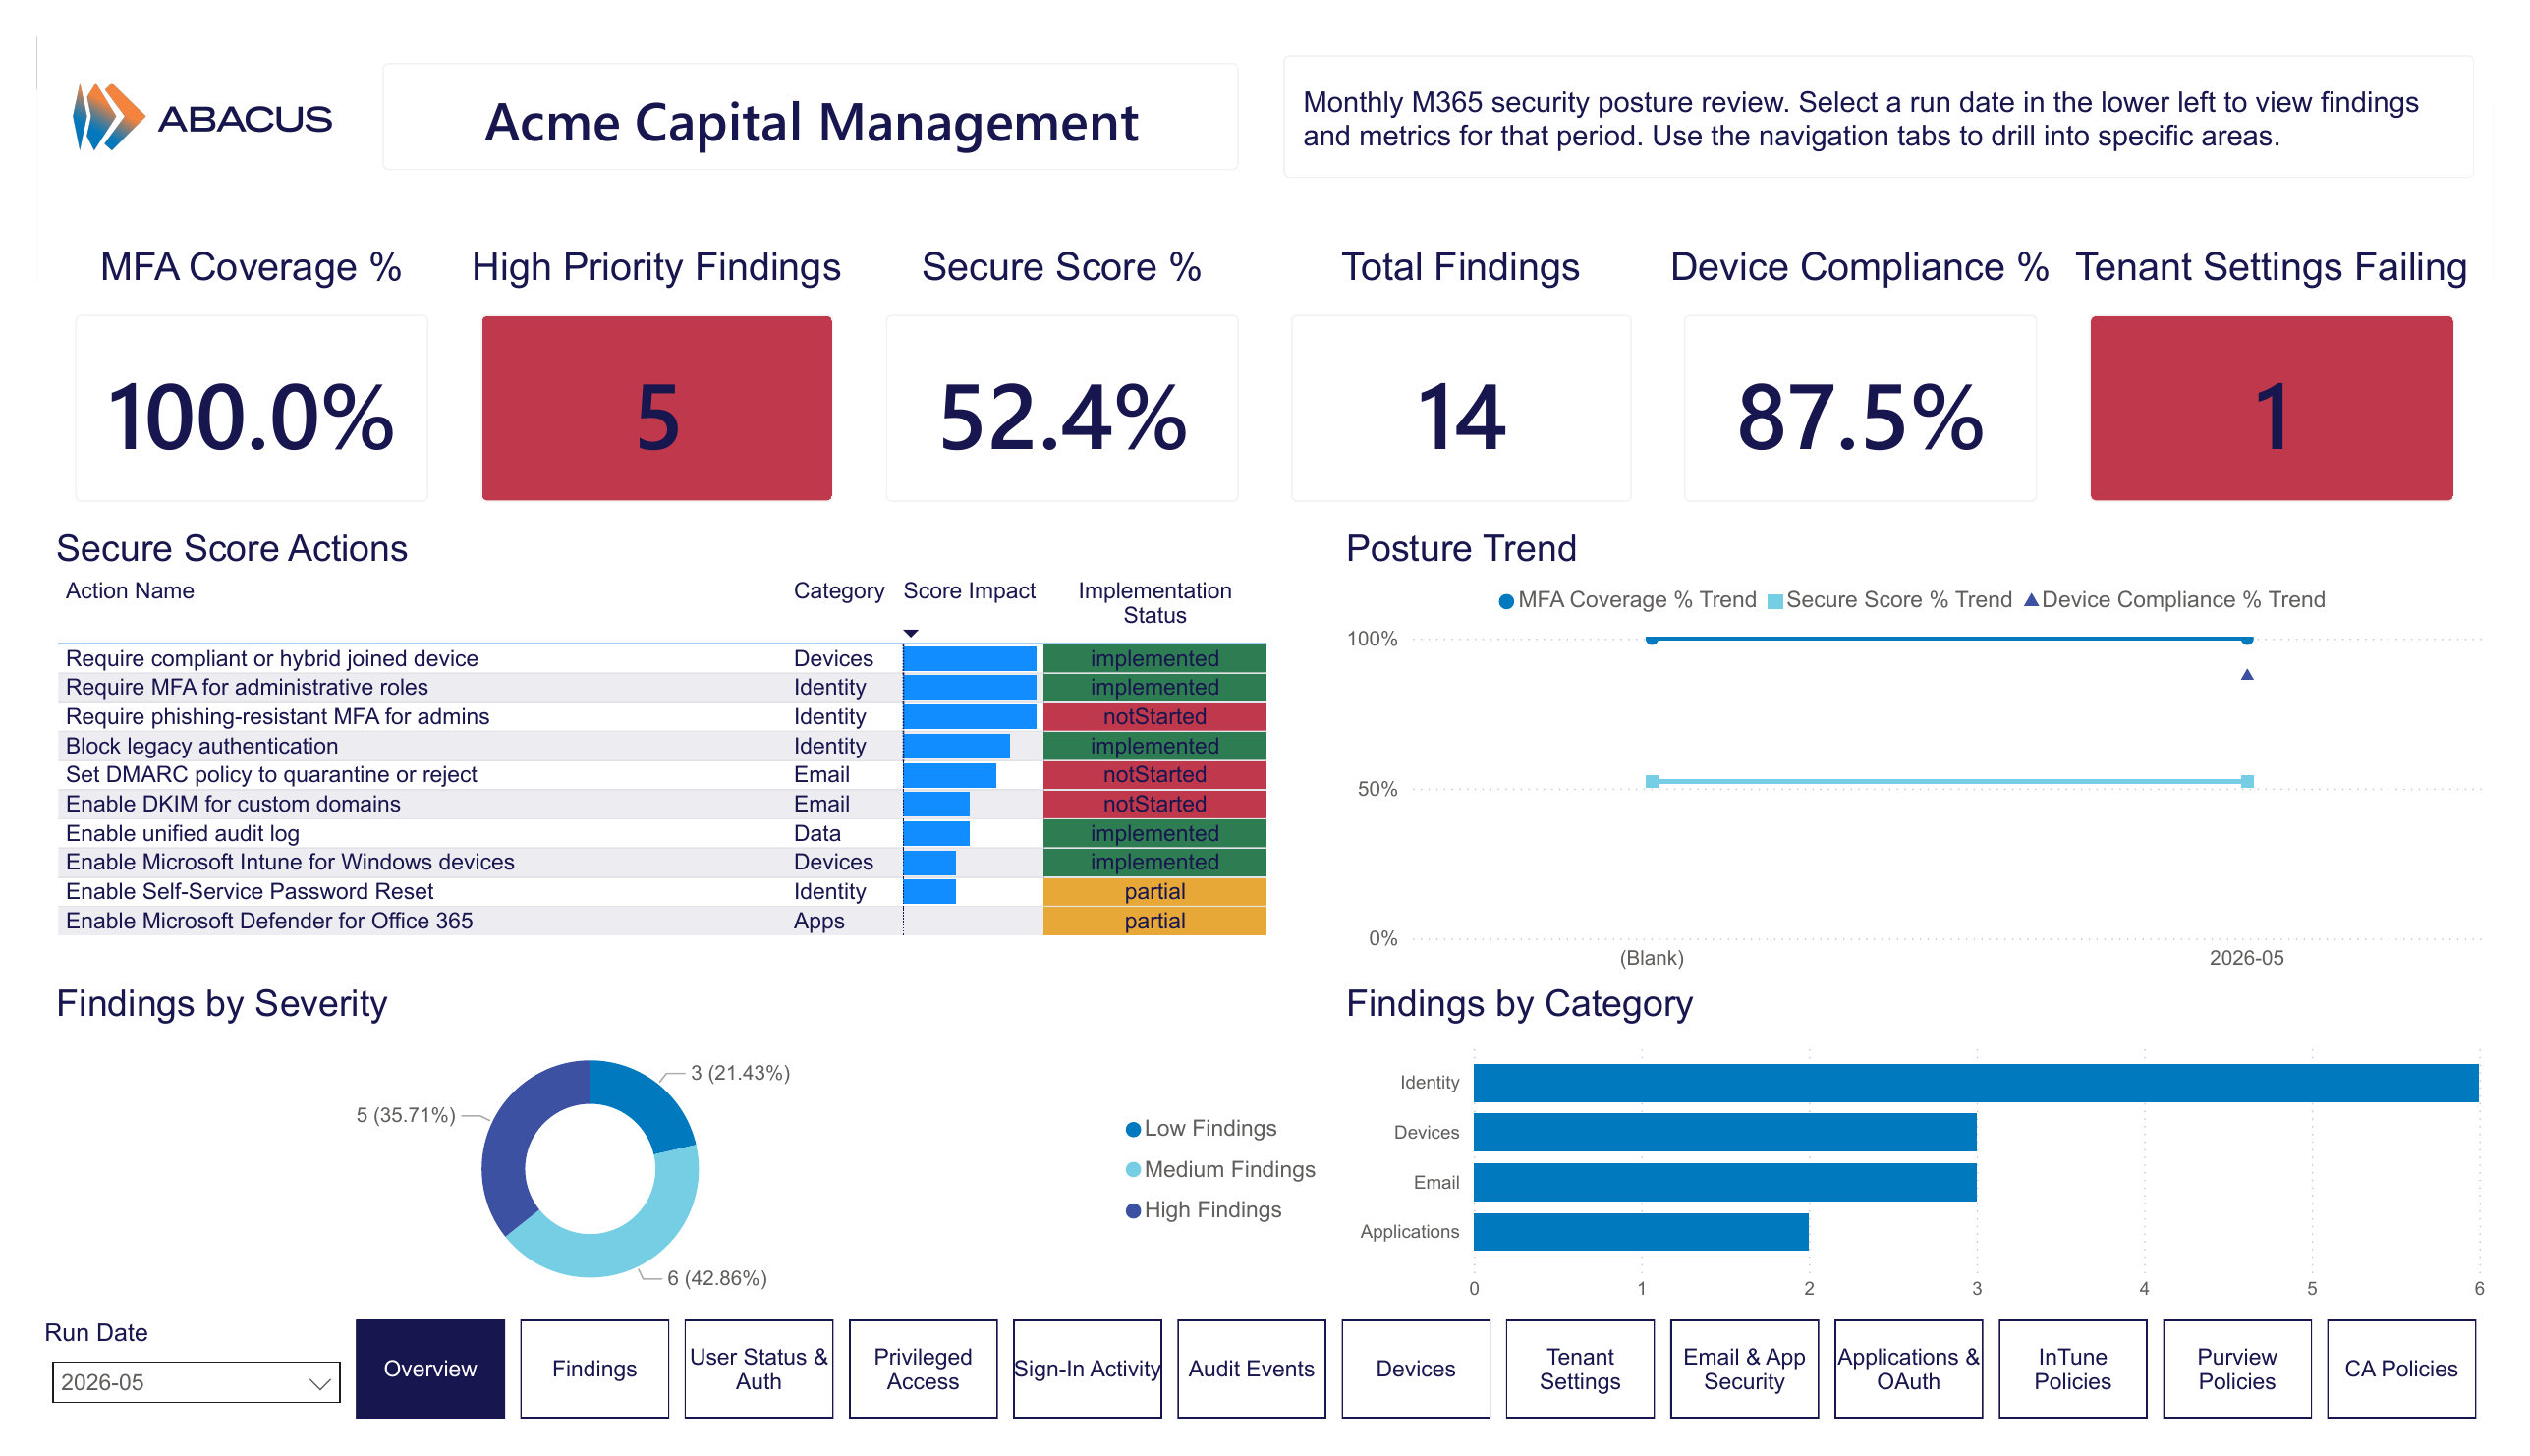Image resolution: width=2530 pixels, height=1456 pixels.
Task: Click partial status for Self-Service Password Reset
Action: pyautogui.click(x=1154, y=891)
